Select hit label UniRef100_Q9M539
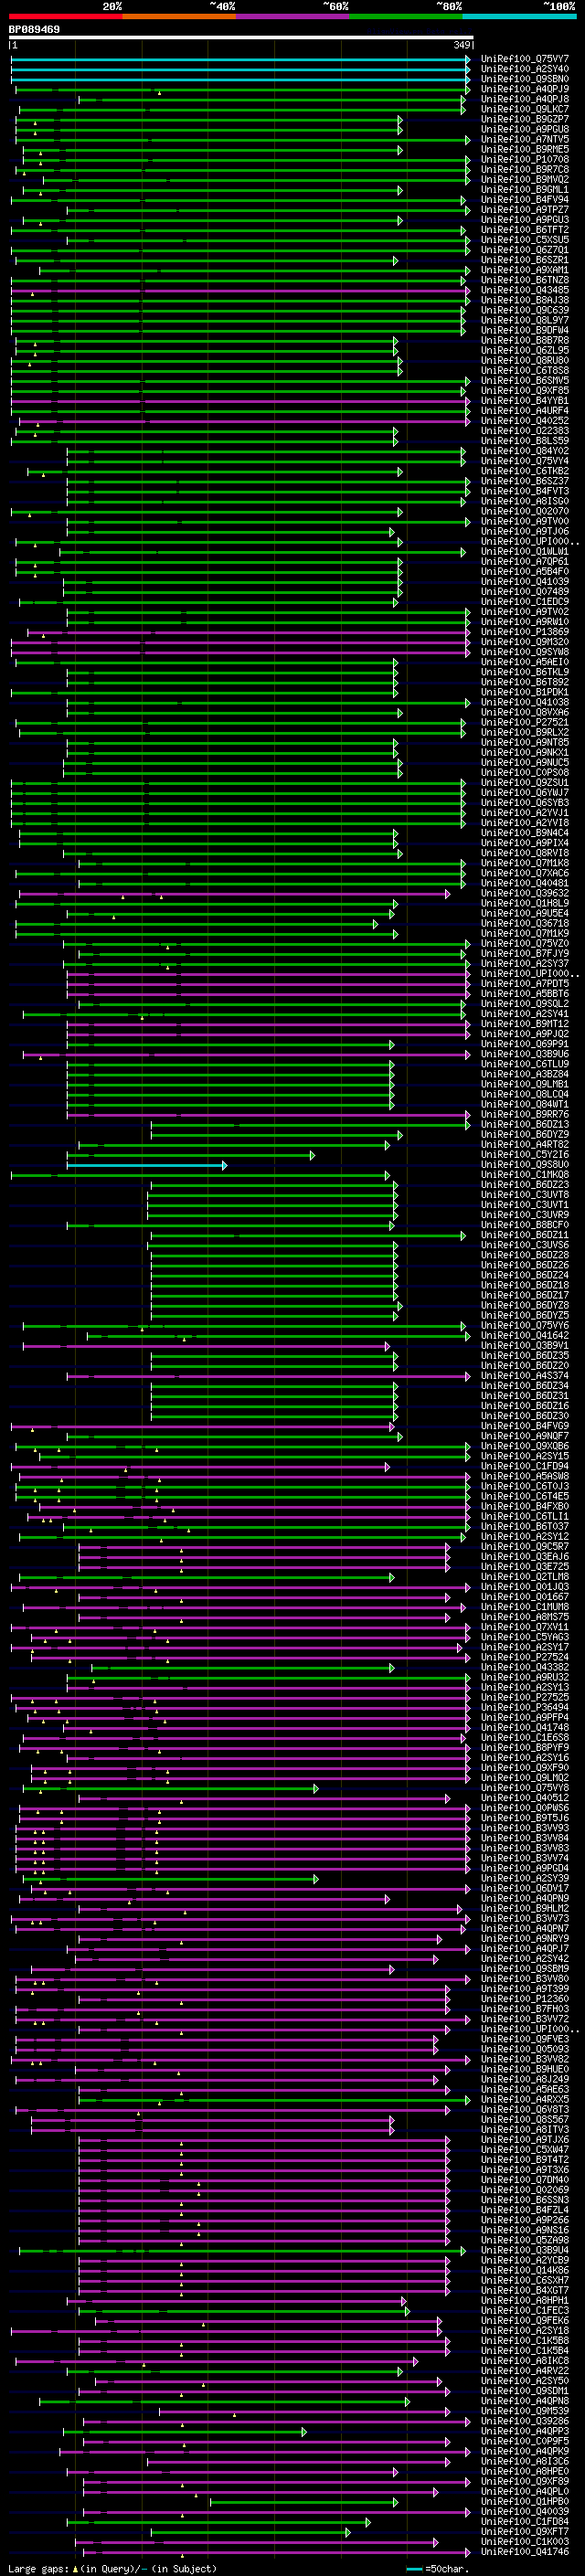The image size is (585, 2576). click(525, 2411)
